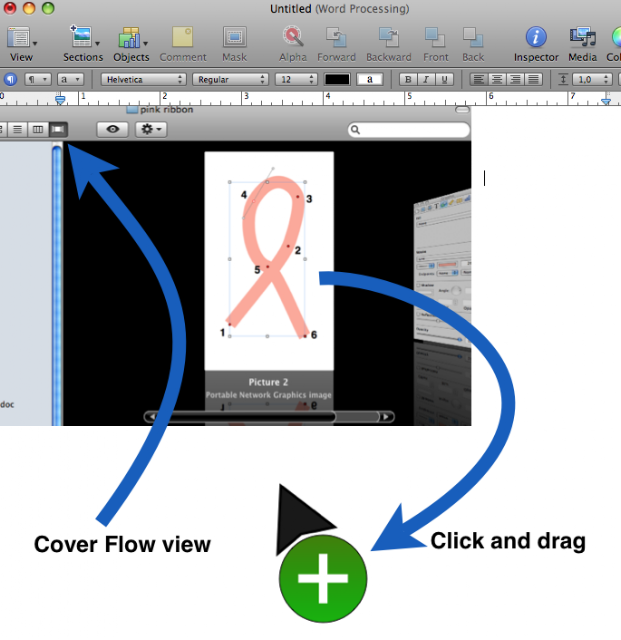The image size is (621, 640).
Task: Click the Quick Look eye button
Action: coord(113,129)
